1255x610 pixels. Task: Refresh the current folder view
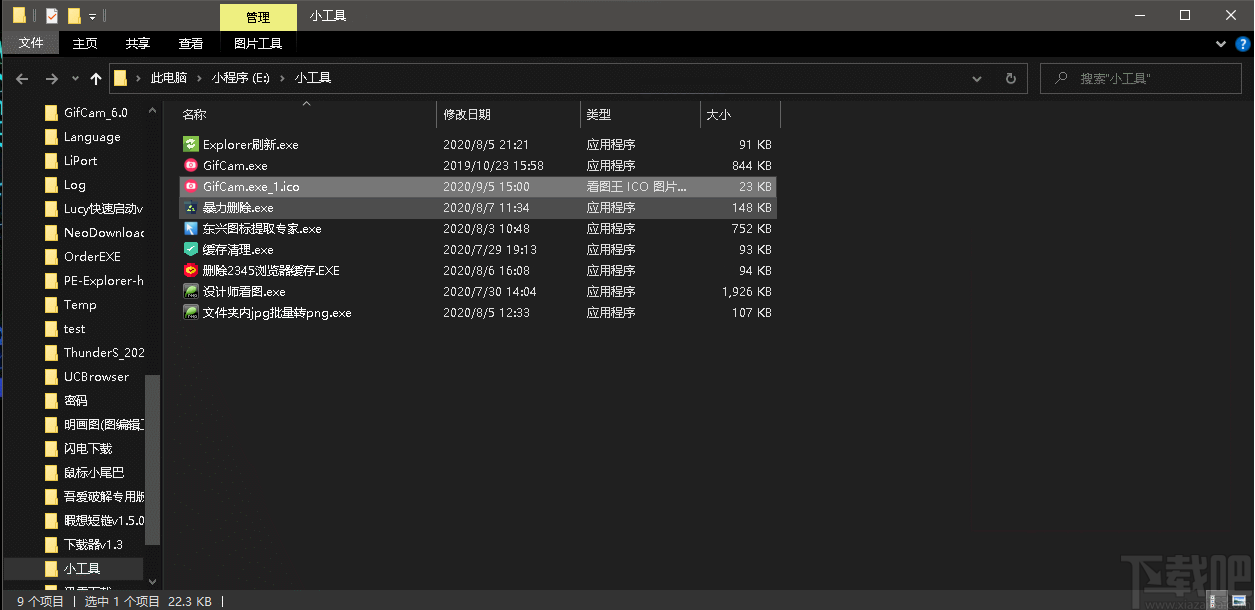point(1010,78)
